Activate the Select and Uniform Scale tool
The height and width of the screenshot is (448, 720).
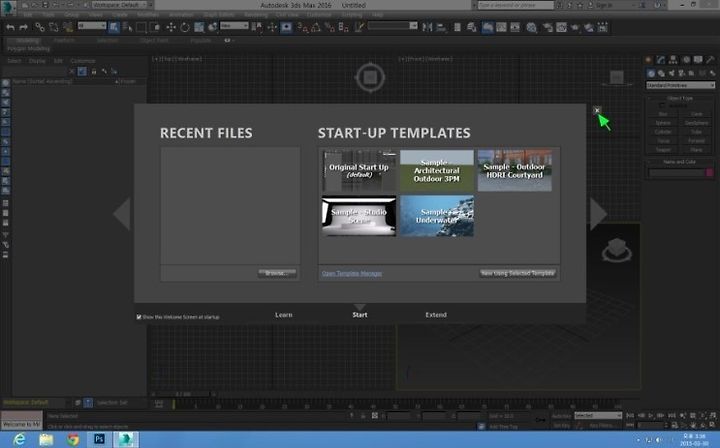(x=199, y=28)
